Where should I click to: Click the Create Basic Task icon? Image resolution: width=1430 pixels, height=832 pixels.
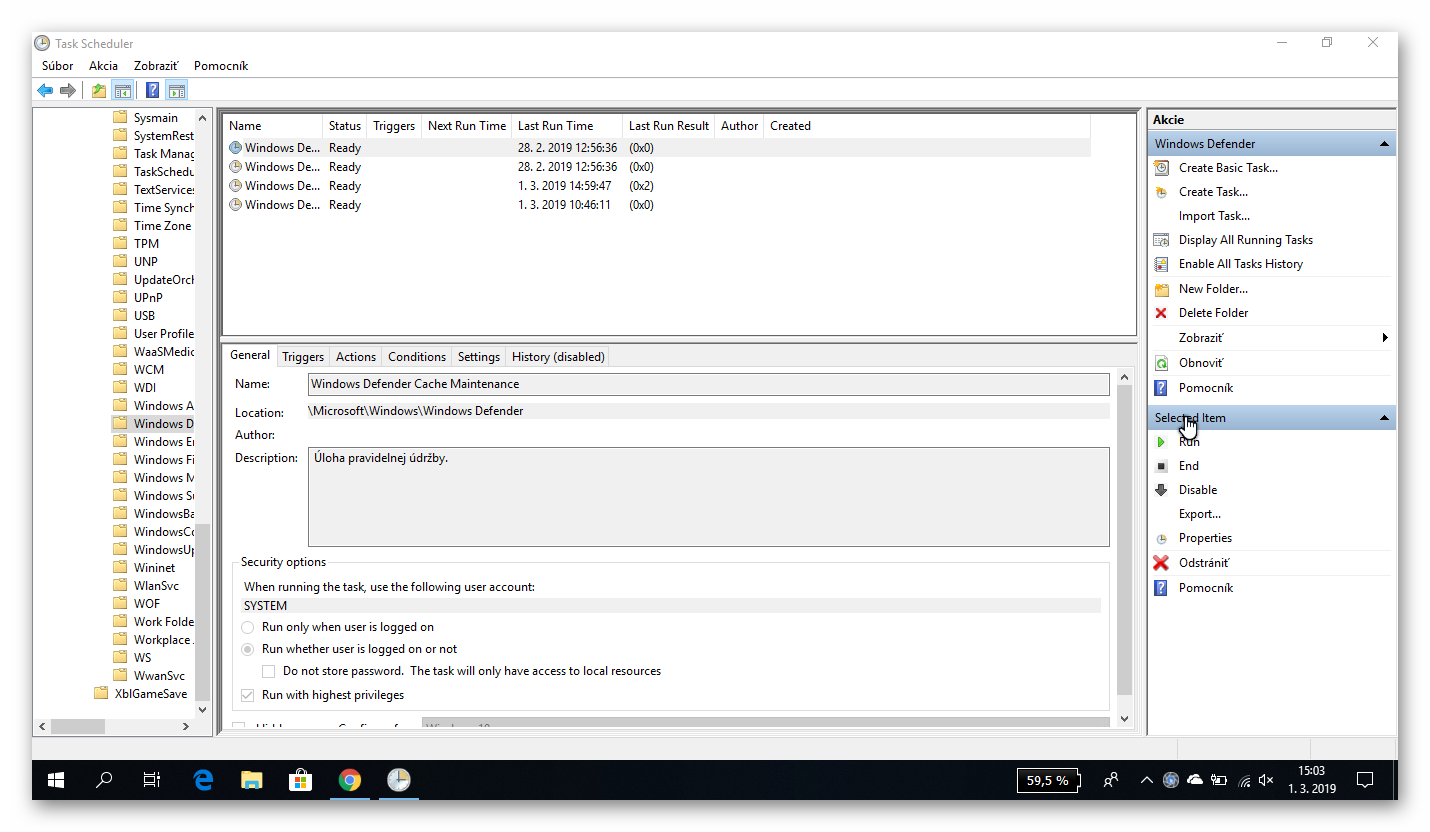pos(1161,168)
